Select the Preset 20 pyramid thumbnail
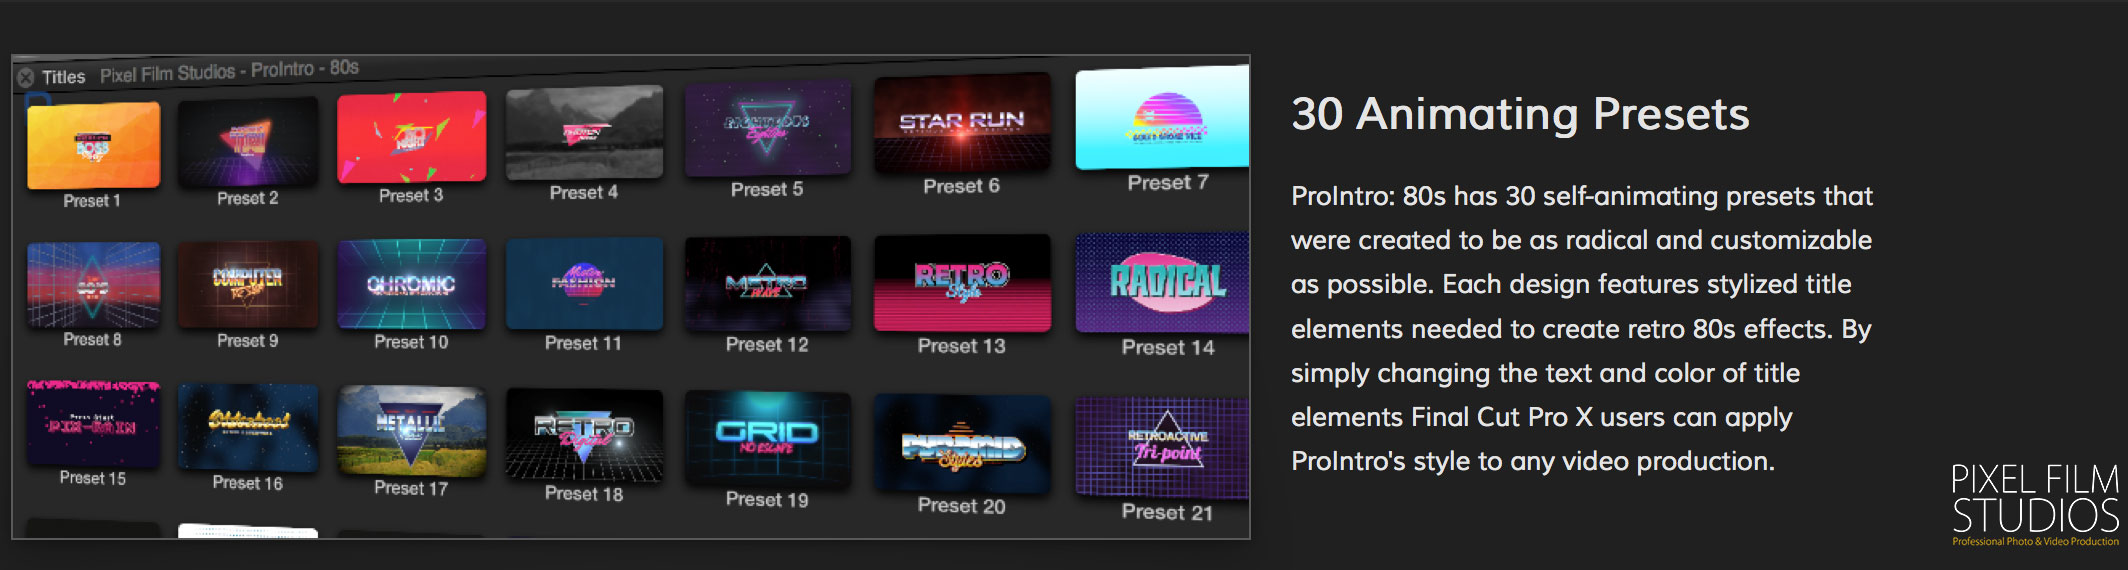2128x570 pixels. point(962,444)
